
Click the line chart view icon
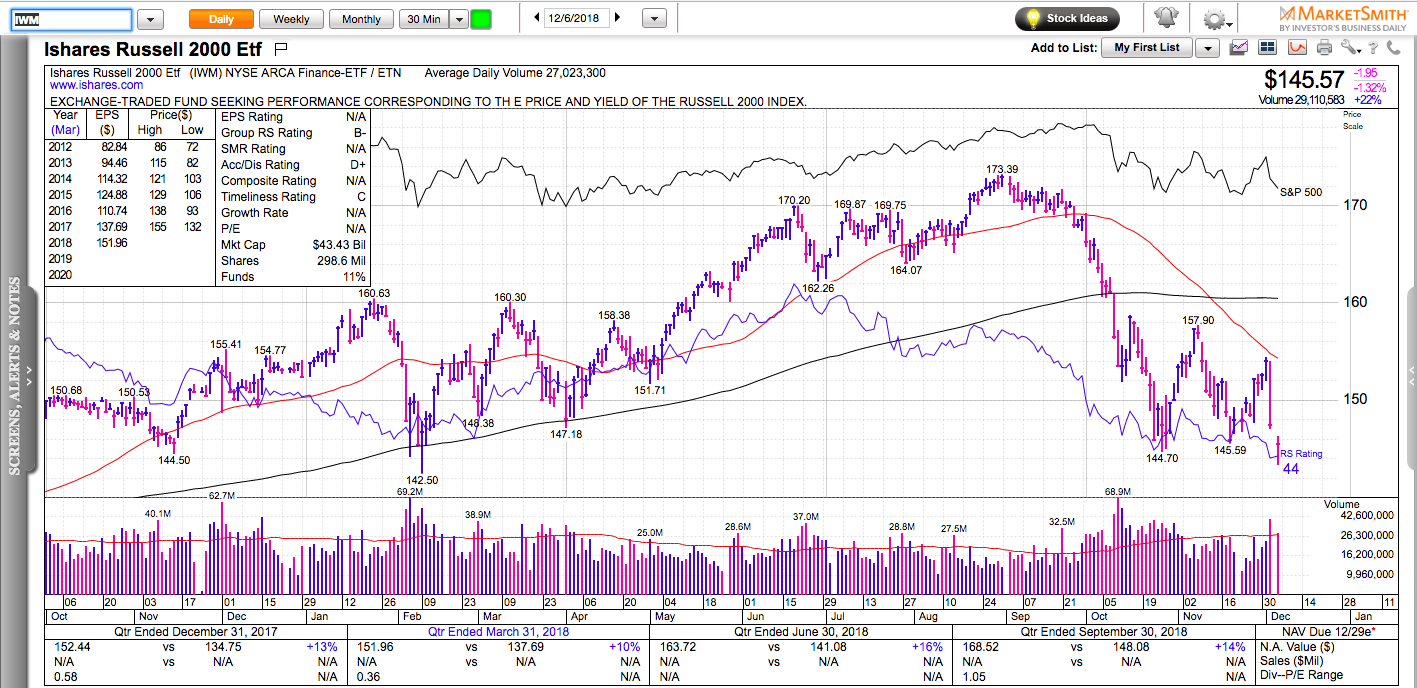[x=1239, y=47]
